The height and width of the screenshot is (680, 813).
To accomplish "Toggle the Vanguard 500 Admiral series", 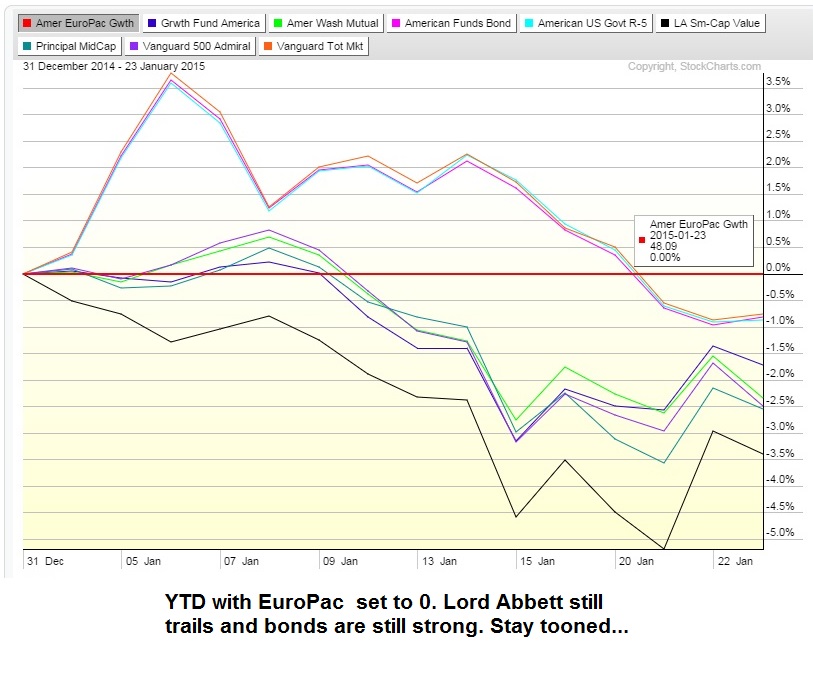I will [190, 46].
